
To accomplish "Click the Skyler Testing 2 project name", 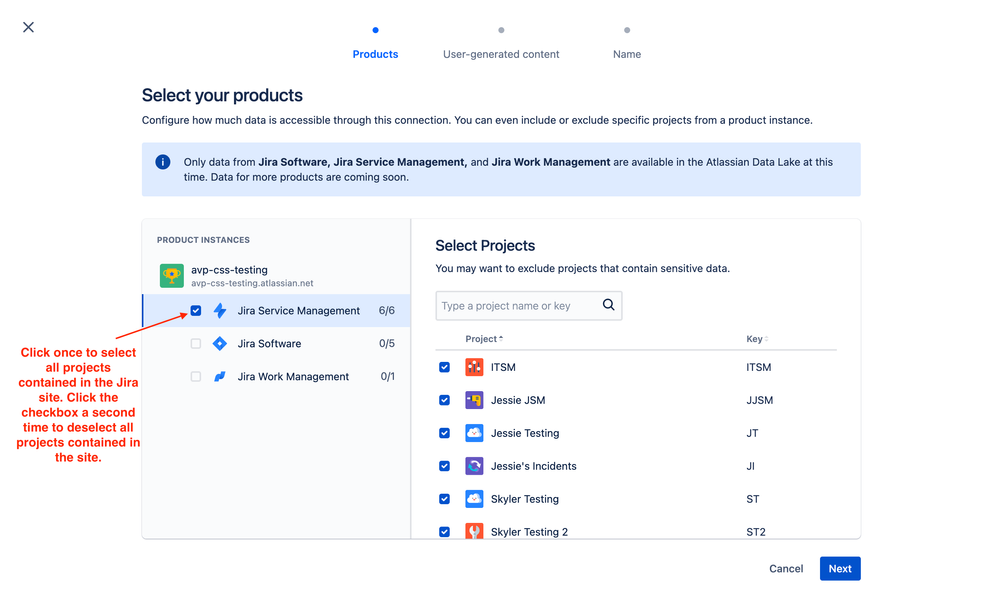I will click(529, 532).
